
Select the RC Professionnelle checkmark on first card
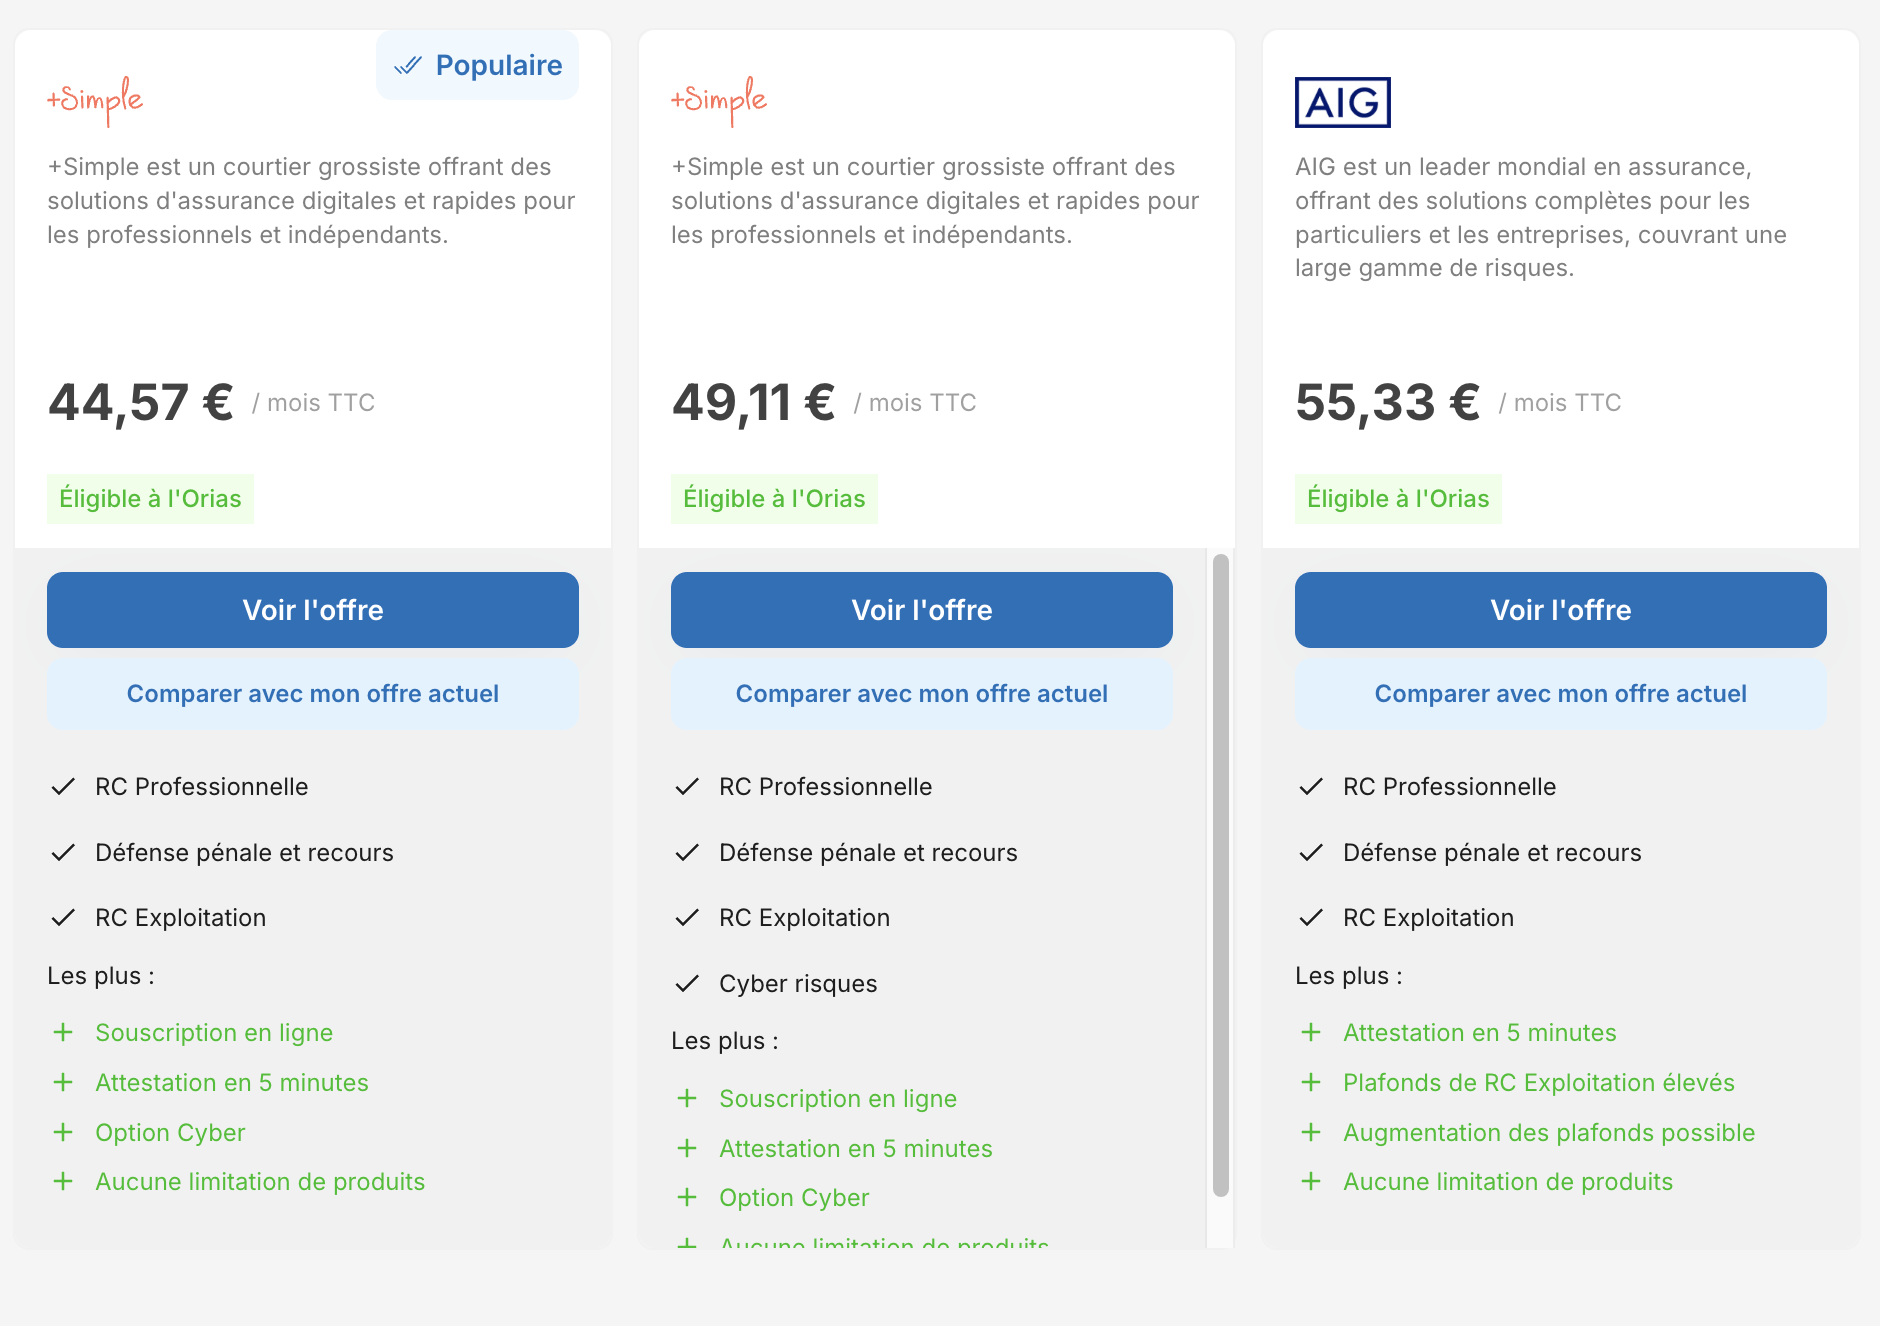pos(64,786)
